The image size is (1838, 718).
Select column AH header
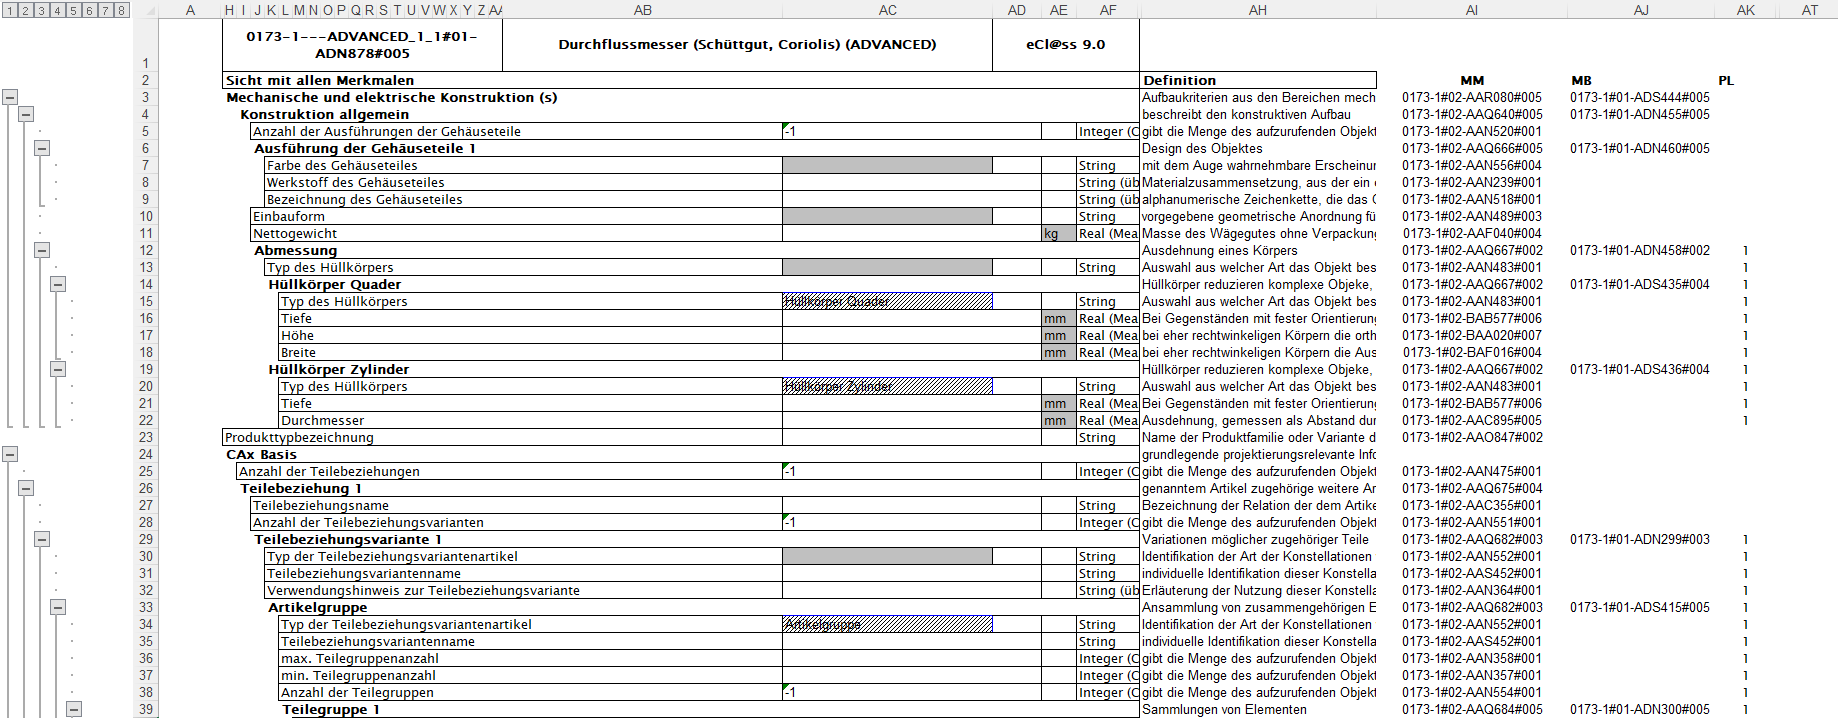[x=1257, y=10]
